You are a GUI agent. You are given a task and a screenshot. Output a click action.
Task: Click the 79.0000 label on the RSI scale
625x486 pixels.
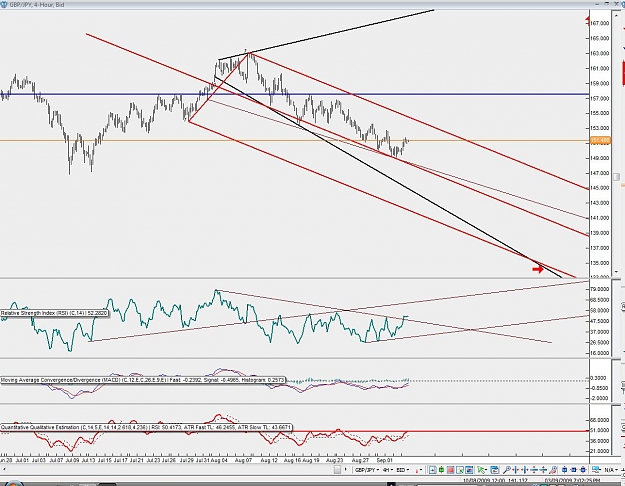click(x=600, y=289)
